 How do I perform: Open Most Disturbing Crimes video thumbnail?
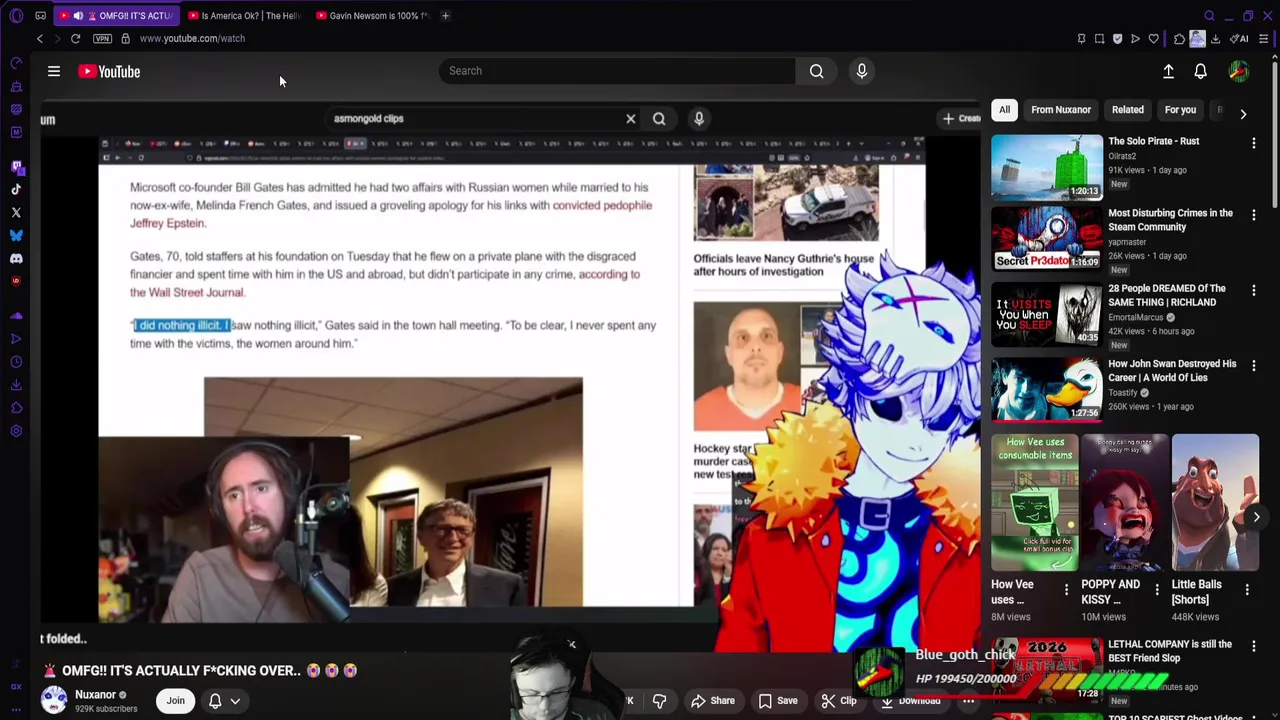pos(1046,239)
